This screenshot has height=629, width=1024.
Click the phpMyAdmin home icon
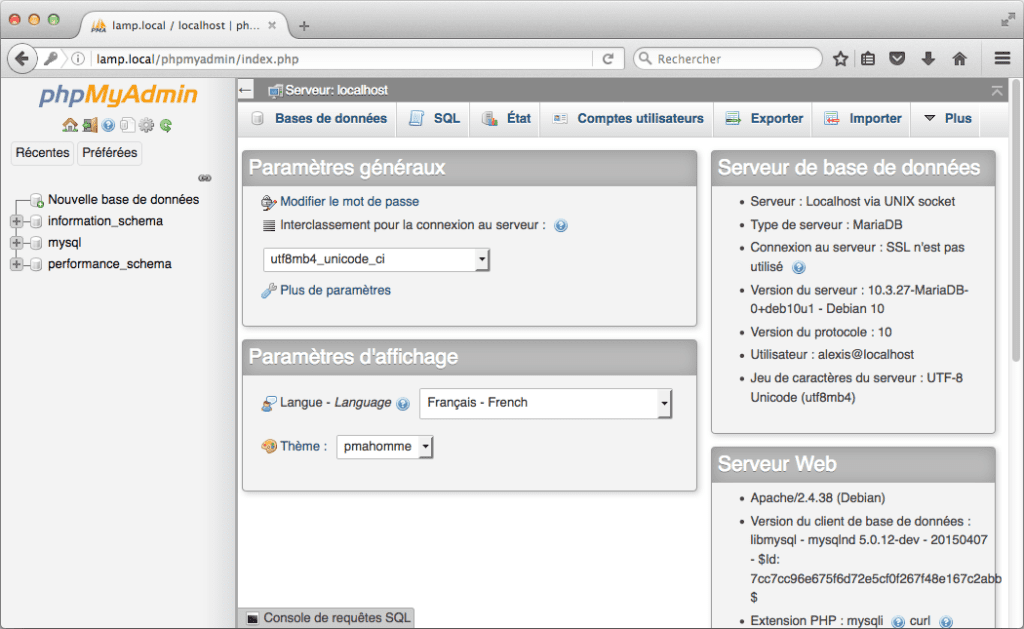pyautogui.click(x=69, y=124)
